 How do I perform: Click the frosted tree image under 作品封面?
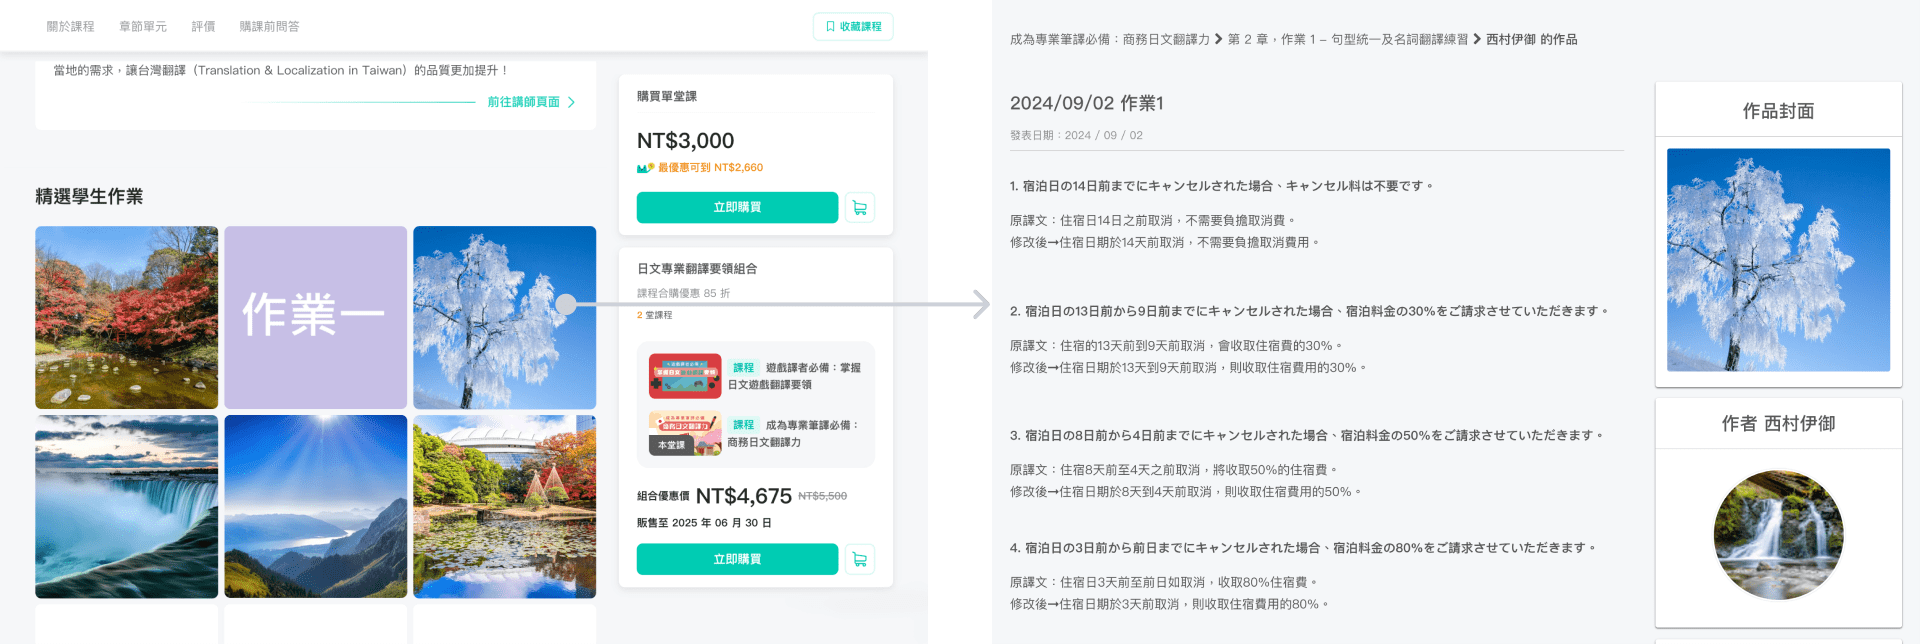(x=1779, y=260)
